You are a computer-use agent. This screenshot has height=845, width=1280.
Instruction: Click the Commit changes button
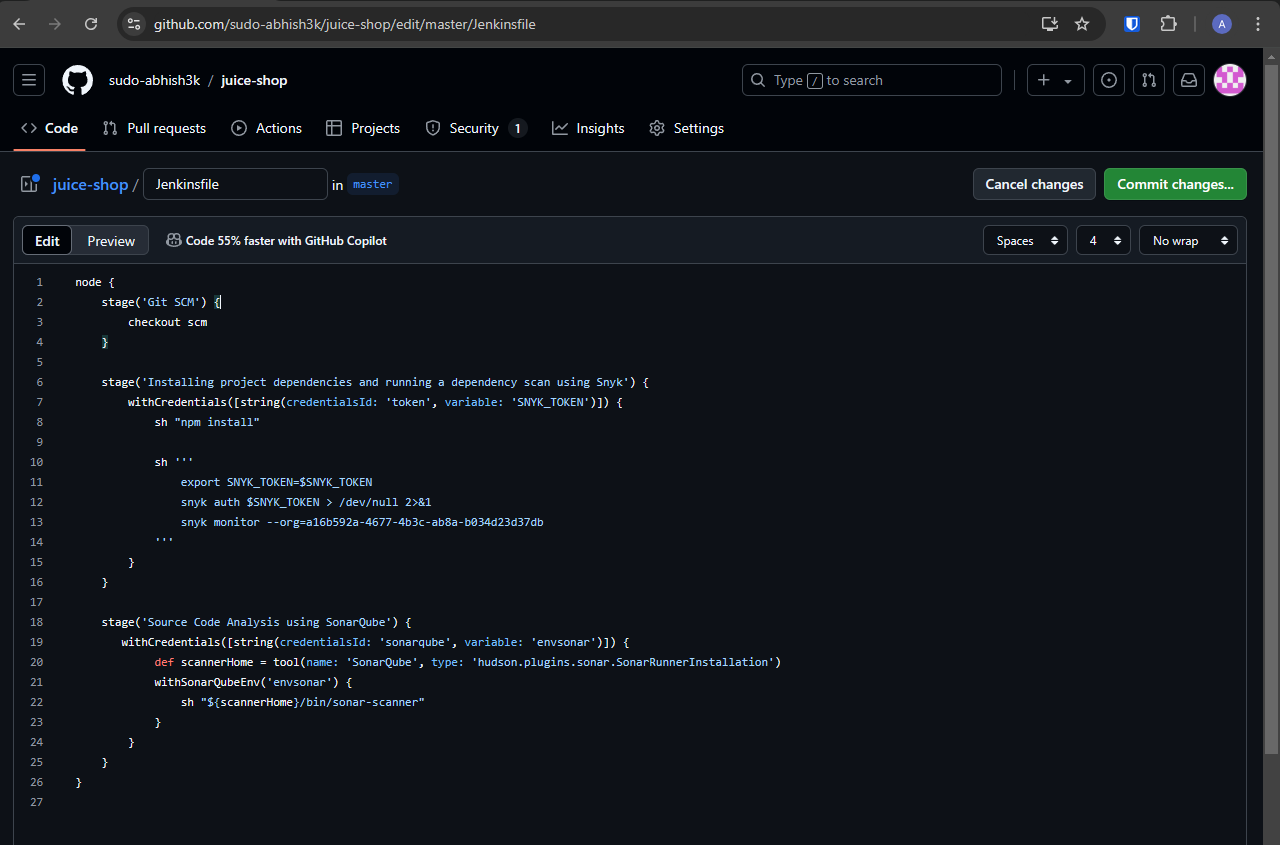(x=1175, y=184)
